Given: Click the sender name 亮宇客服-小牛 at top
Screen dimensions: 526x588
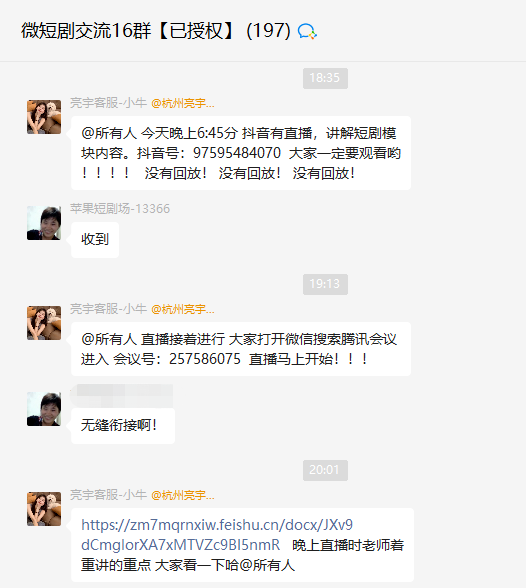Looking at the screenshot, I should (x=108, y=103).
